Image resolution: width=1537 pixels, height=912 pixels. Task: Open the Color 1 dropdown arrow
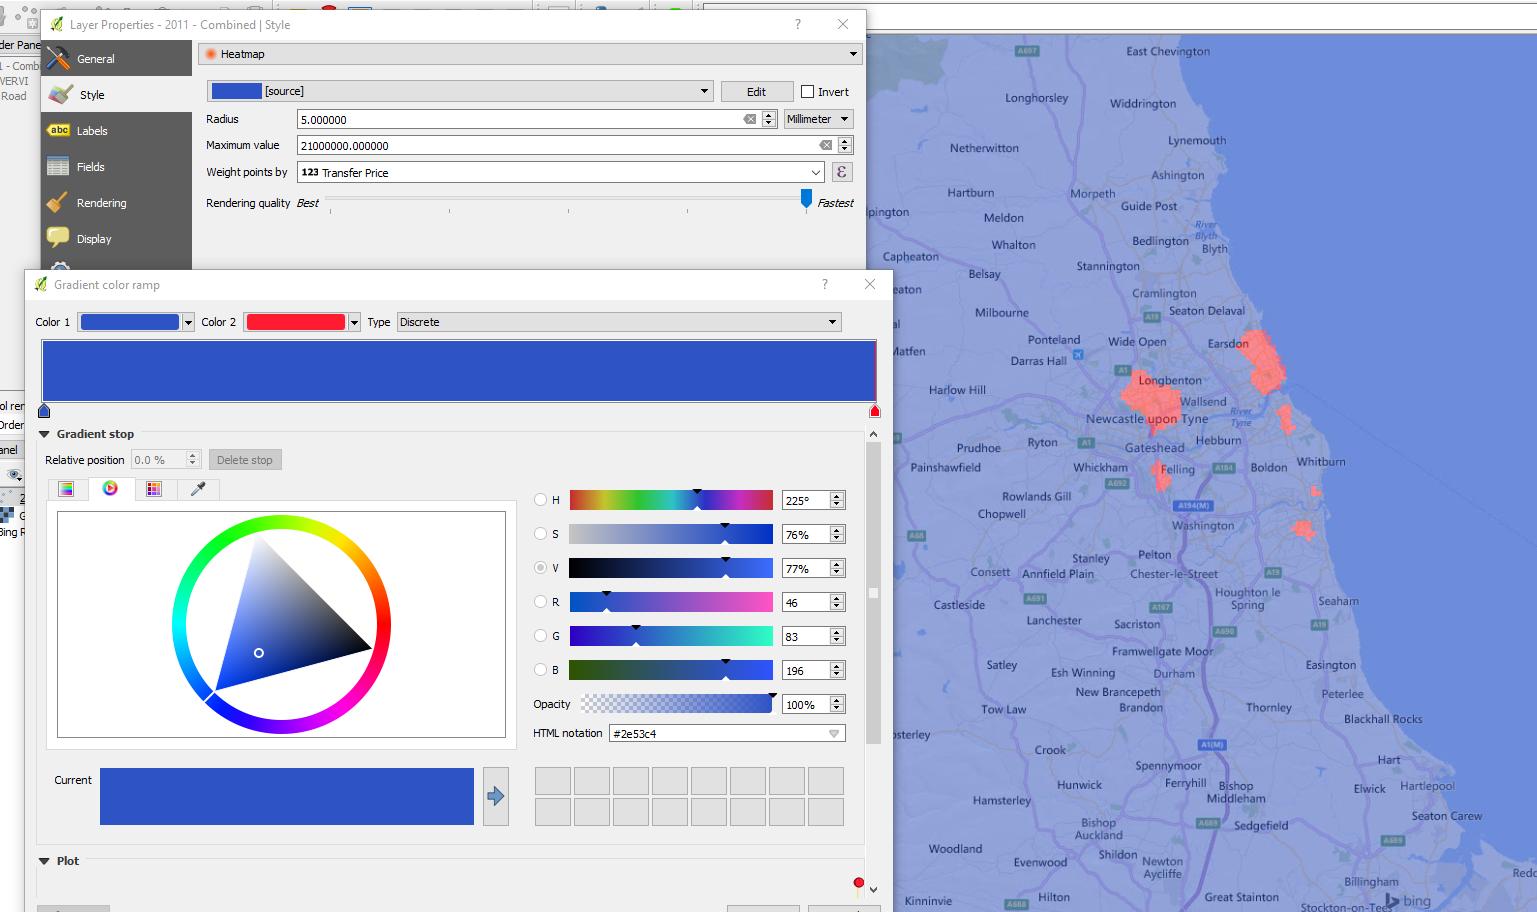(188, 322)
